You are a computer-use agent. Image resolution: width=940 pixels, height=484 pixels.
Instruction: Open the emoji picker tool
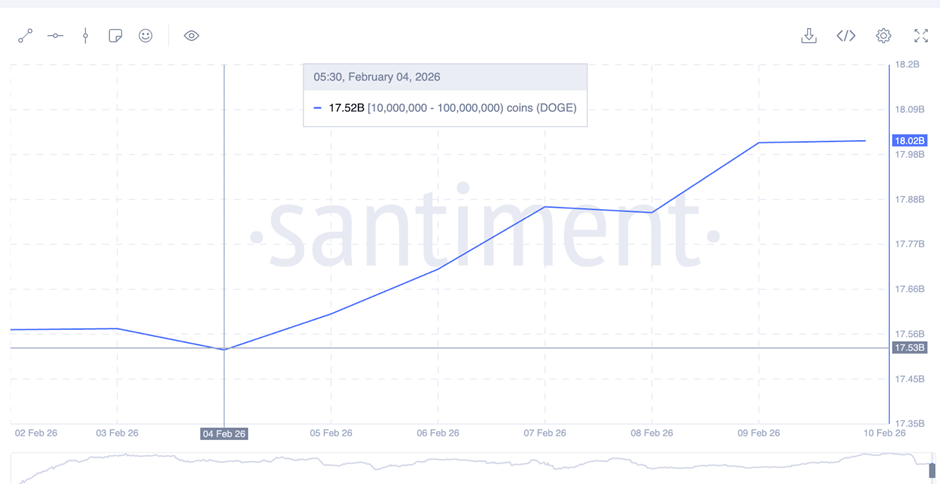145,36
